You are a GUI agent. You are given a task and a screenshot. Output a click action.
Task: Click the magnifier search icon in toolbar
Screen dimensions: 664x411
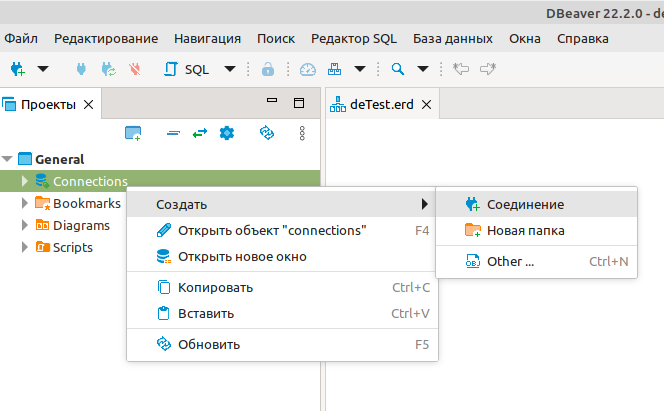pyautogui.click(x=397, y=69)
